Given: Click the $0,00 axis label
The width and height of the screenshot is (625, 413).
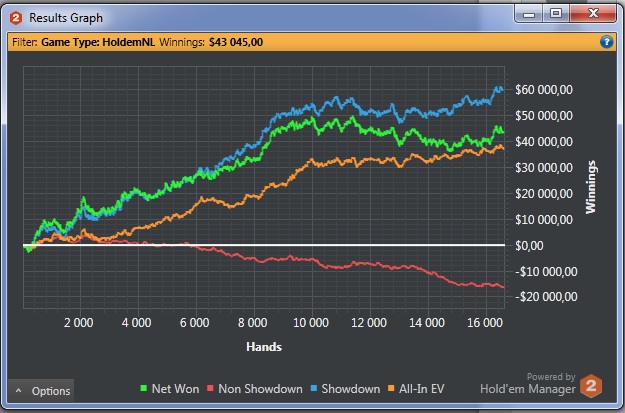Looking at the screenshot, I should pyautogui.click(x=529, y=246).
